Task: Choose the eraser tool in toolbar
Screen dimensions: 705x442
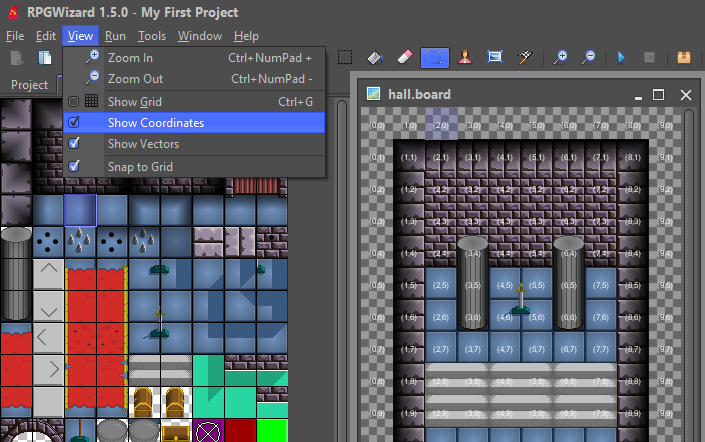Action: point(404,58)
